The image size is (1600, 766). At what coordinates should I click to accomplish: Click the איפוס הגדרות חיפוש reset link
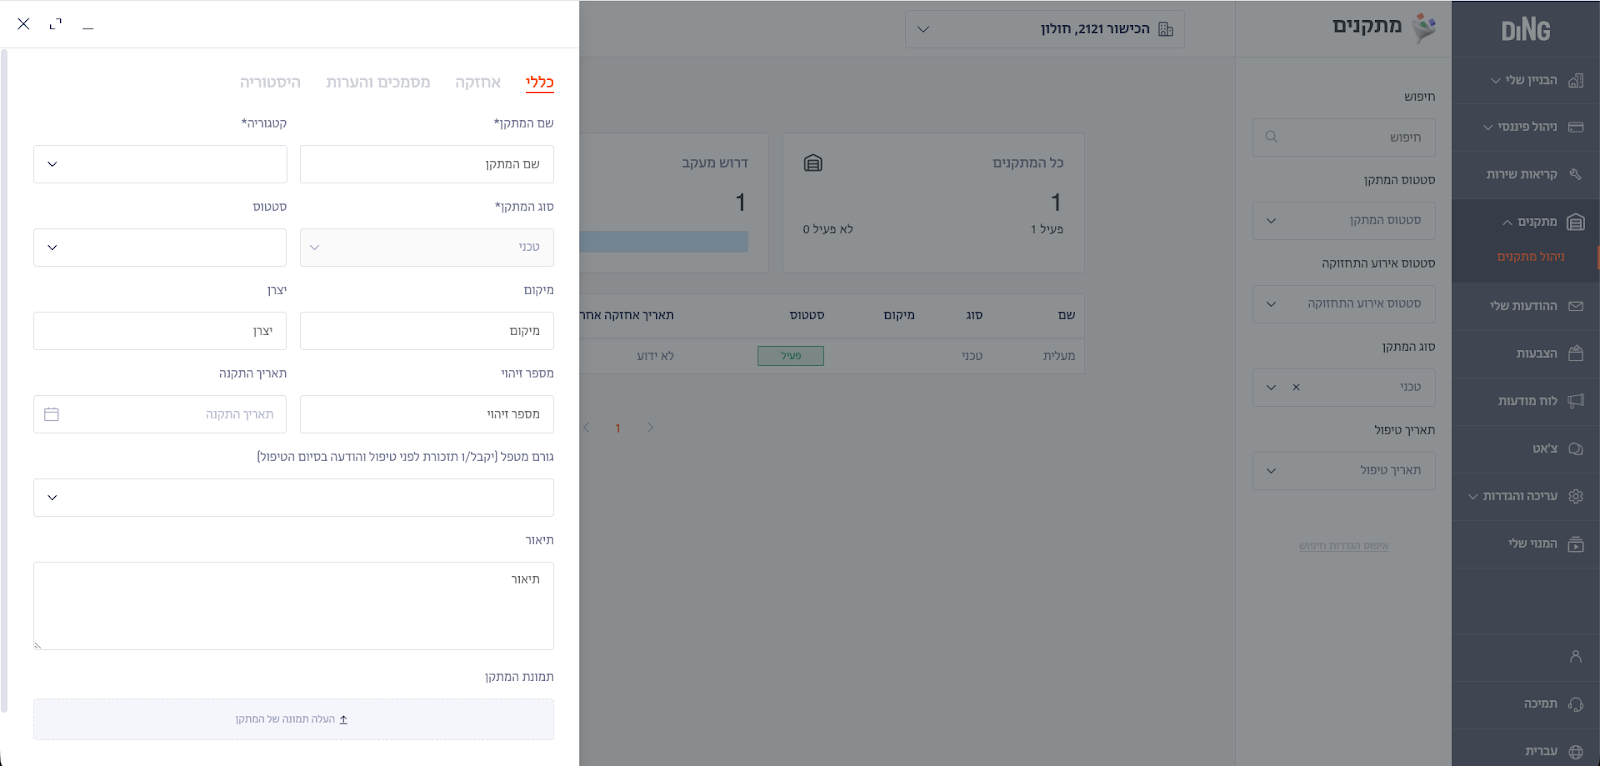[x=1343, y=546]
